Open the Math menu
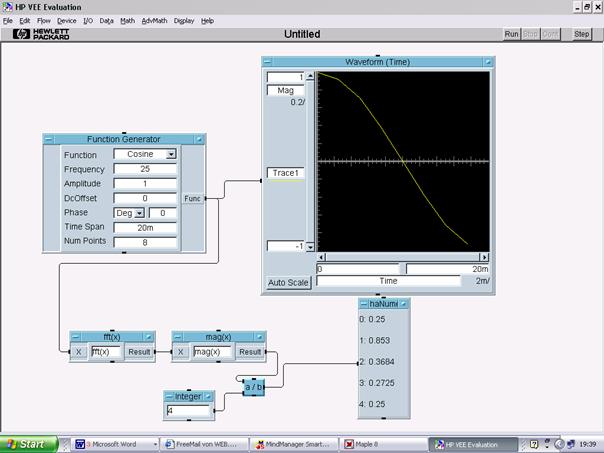 (x=128, y=21)
